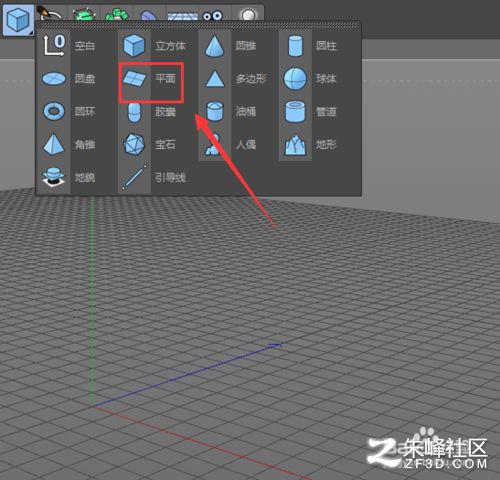
Task: Create a Cone (圆锥) primitive
Action: 214,46
